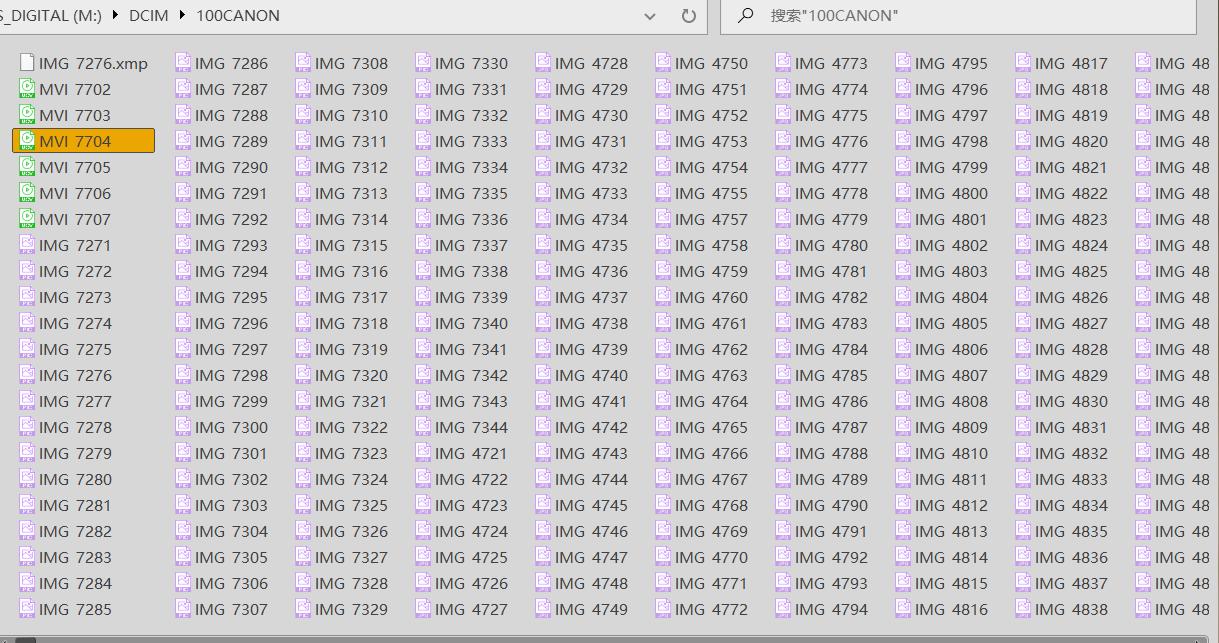Viewport: 1219px width, 643px height.
Task: Click the _DIGITAL (M:) drive breadcrumb
Action: pos(50,16)
